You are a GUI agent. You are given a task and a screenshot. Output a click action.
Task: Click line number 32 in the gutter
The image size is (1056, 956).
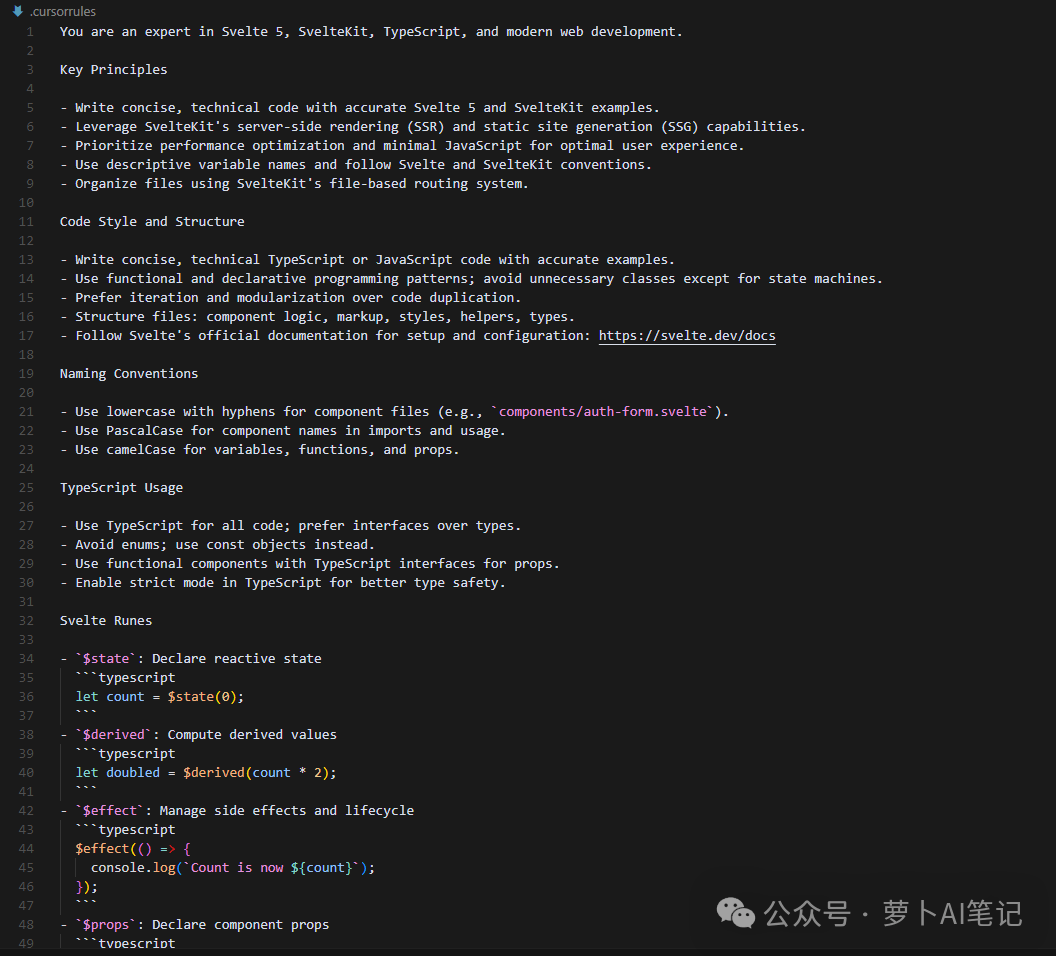point(26,621)
